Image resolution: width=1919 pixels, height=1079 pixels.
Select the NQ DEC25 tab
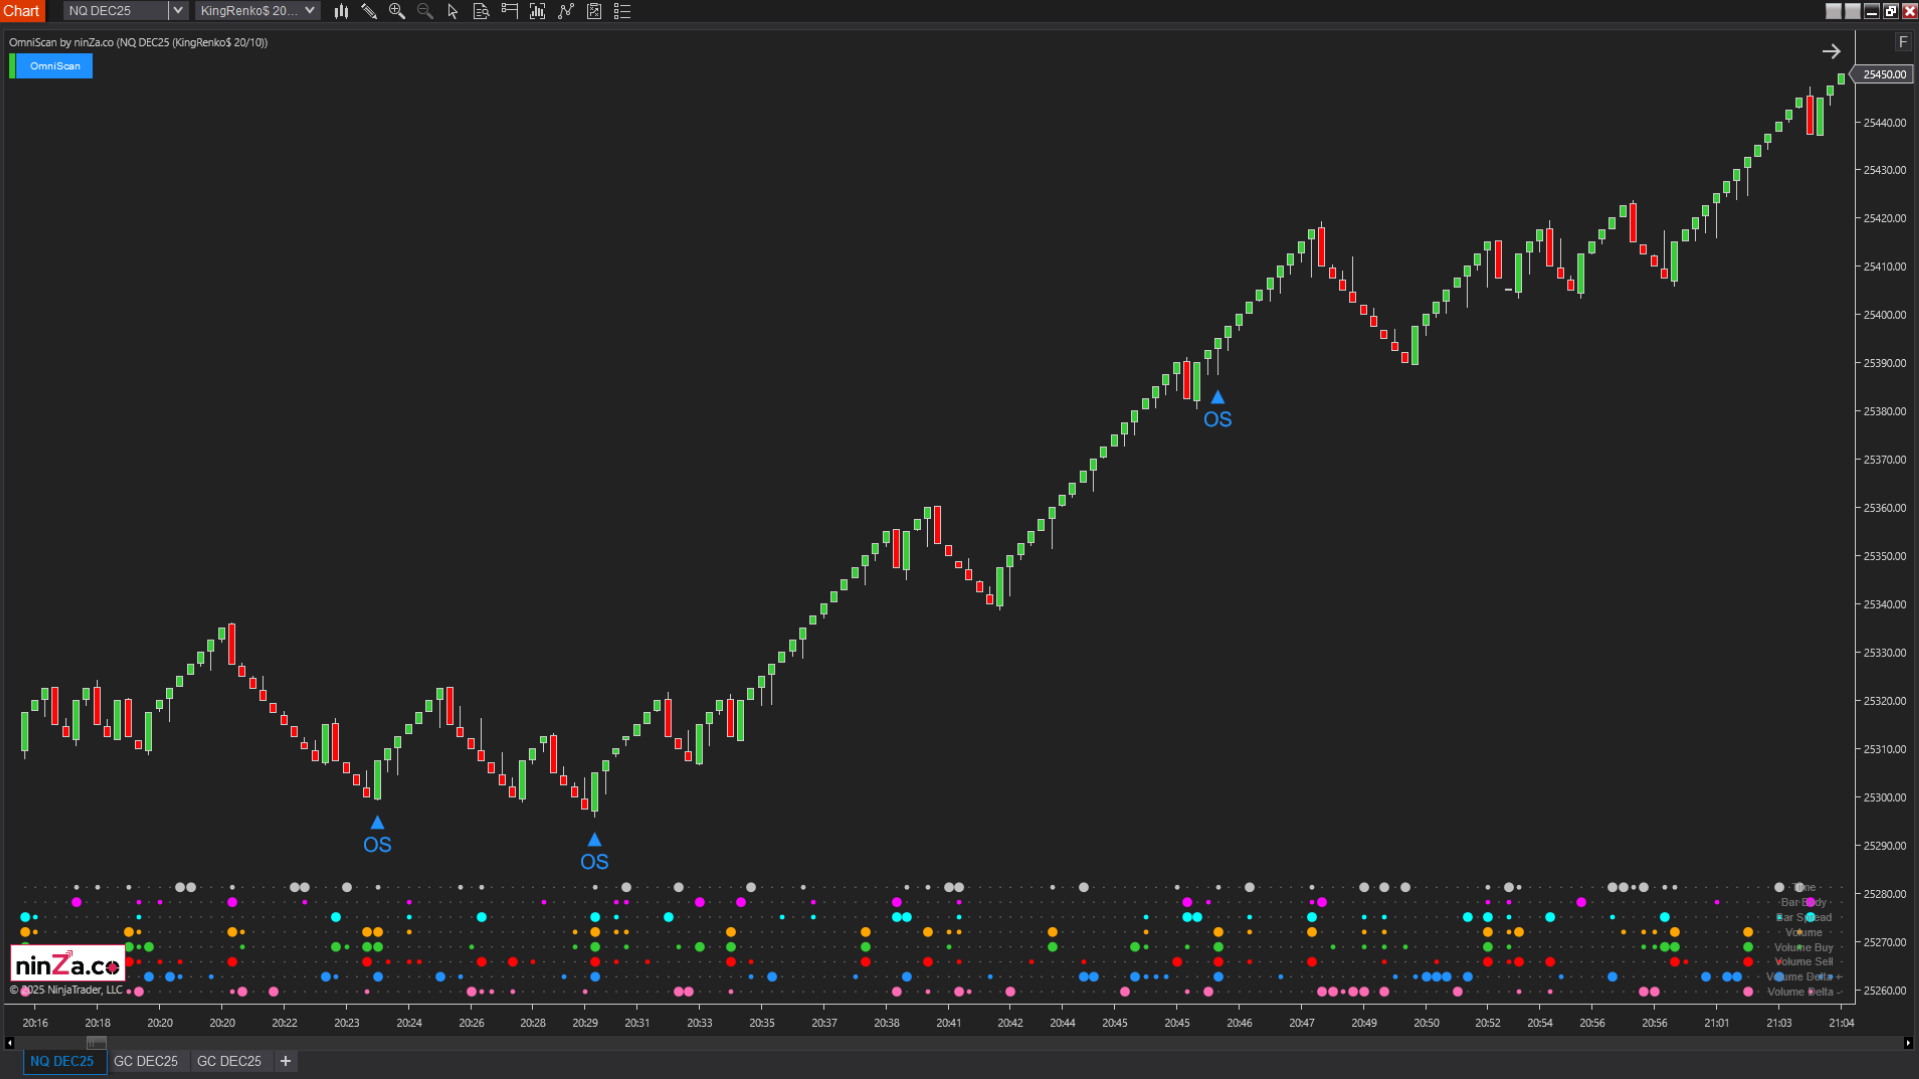click(x=63, y=1061)
